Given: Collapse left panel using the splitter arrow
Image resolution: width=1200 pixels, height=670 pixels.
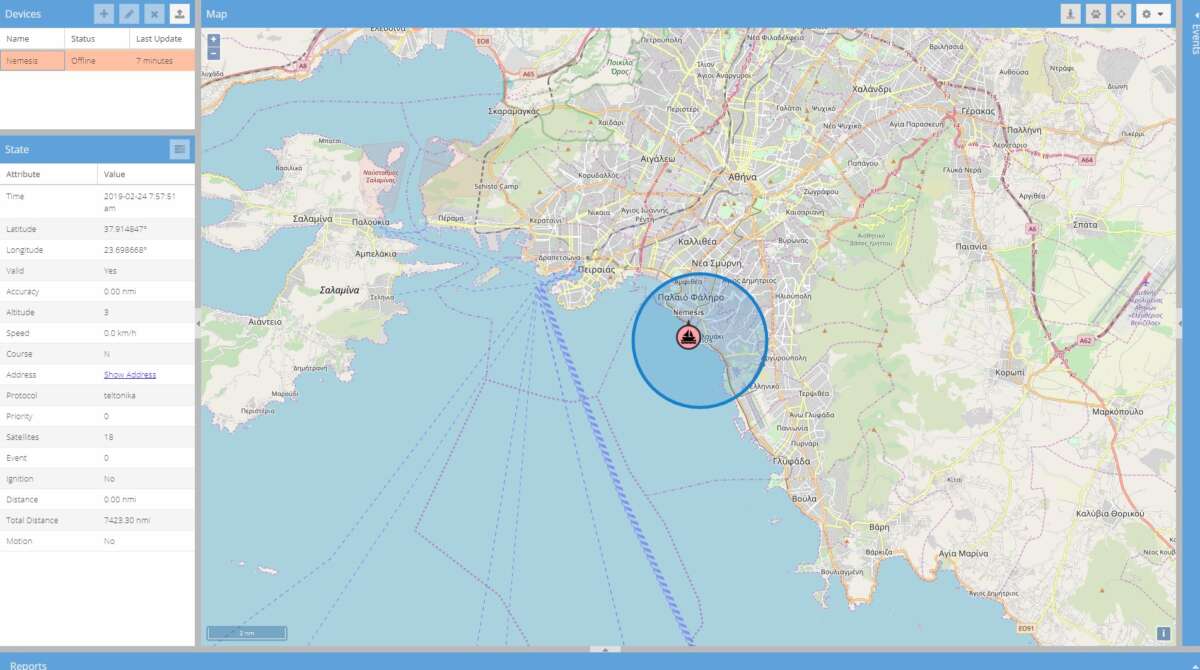Looking at the screenshot, I should point(198,324).
